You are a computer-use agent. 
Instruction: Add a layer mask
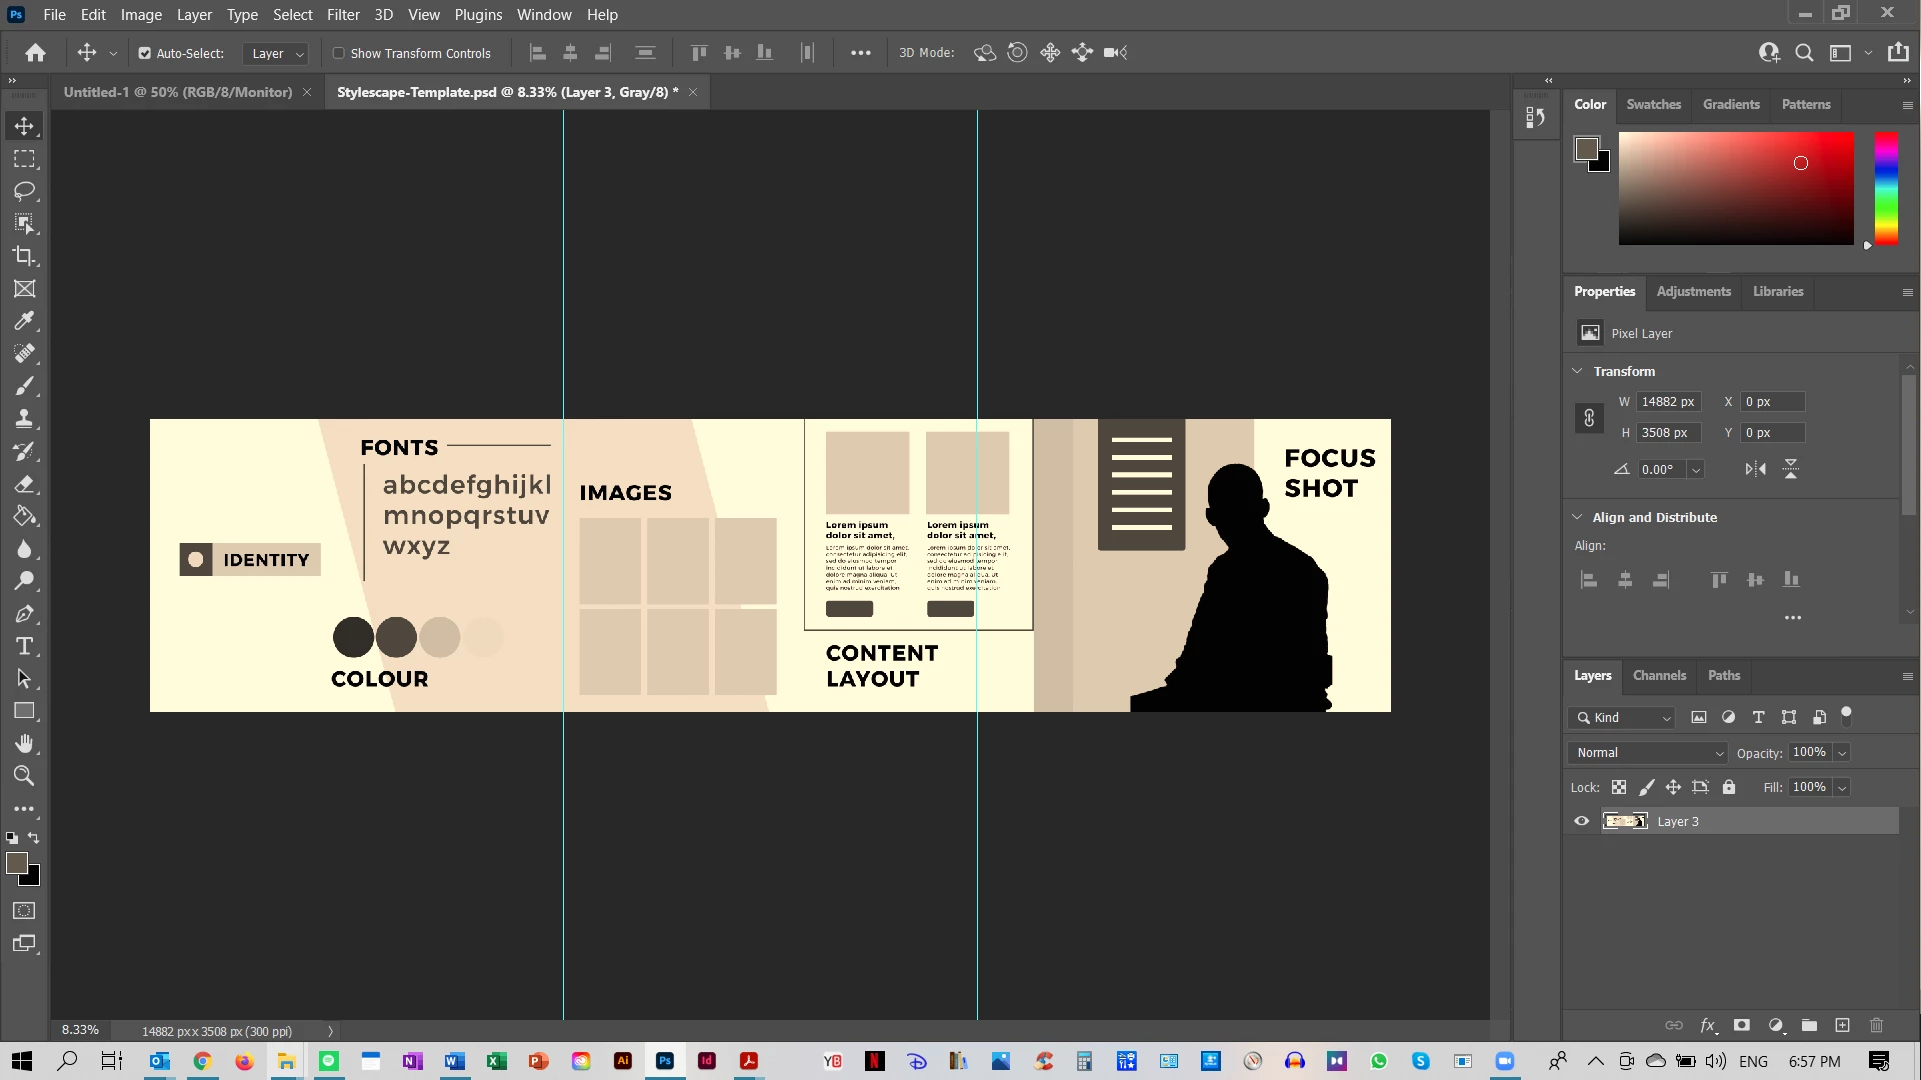(x=1742, y=1025)
